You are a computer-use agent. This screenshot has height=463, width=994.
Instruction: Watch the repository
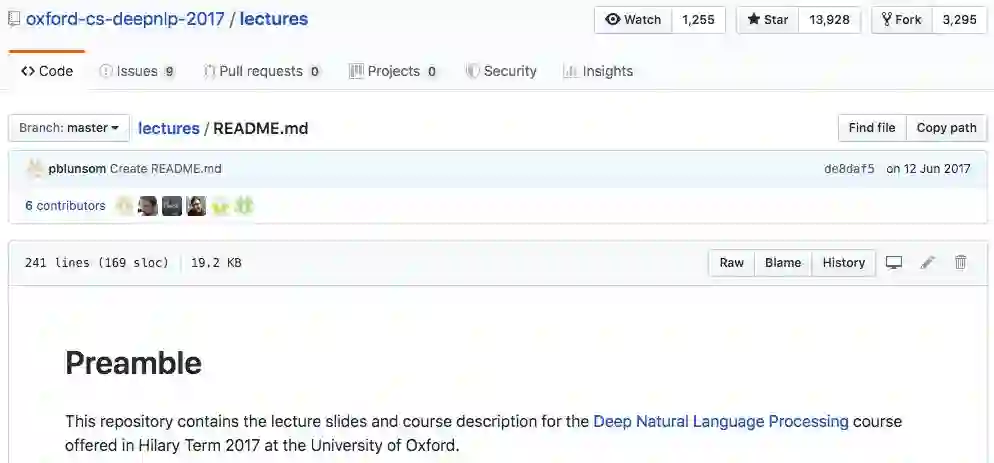click(634, 20)
